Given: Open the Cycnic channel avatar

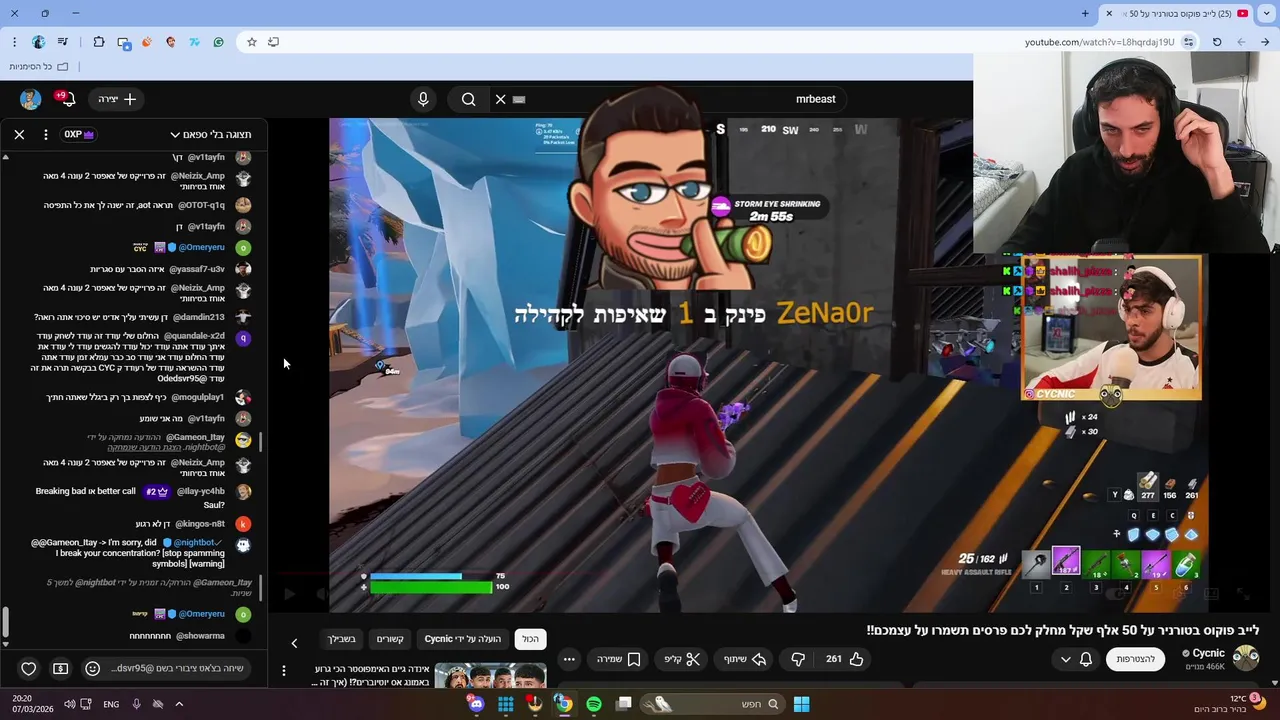Looking at the screenshot, I should coord(1245,658).
